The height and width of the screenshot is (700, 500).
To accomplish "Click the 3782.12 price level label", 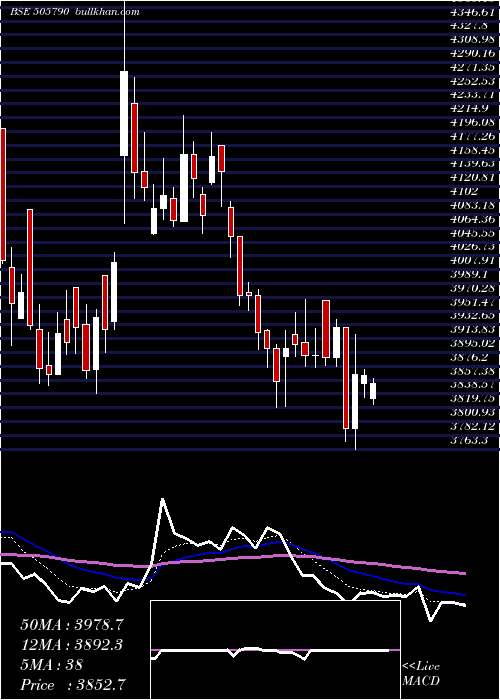I will (x=475, y=426).
